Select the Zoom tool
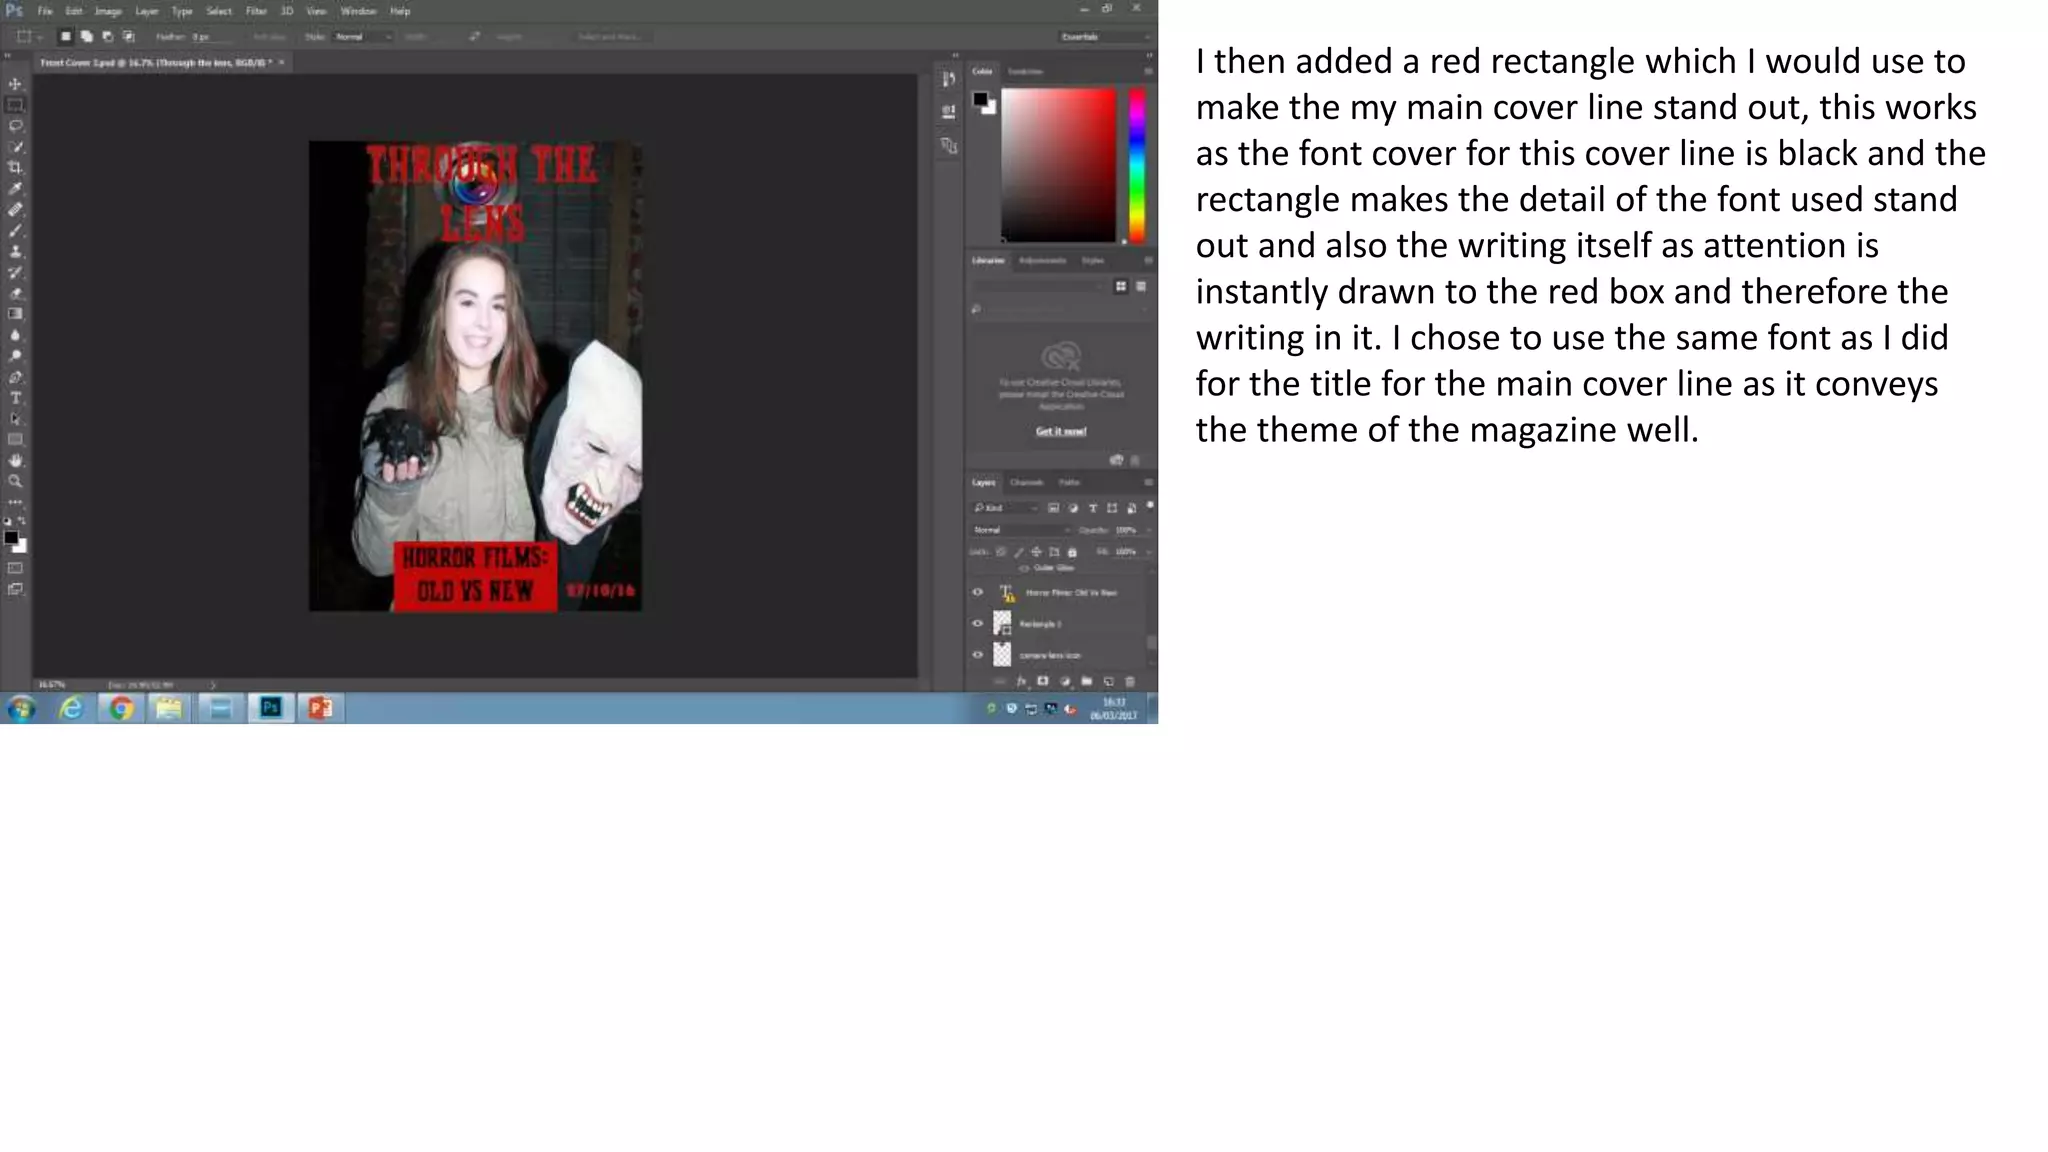2048x1152 pixels. [x=15, y=482]
